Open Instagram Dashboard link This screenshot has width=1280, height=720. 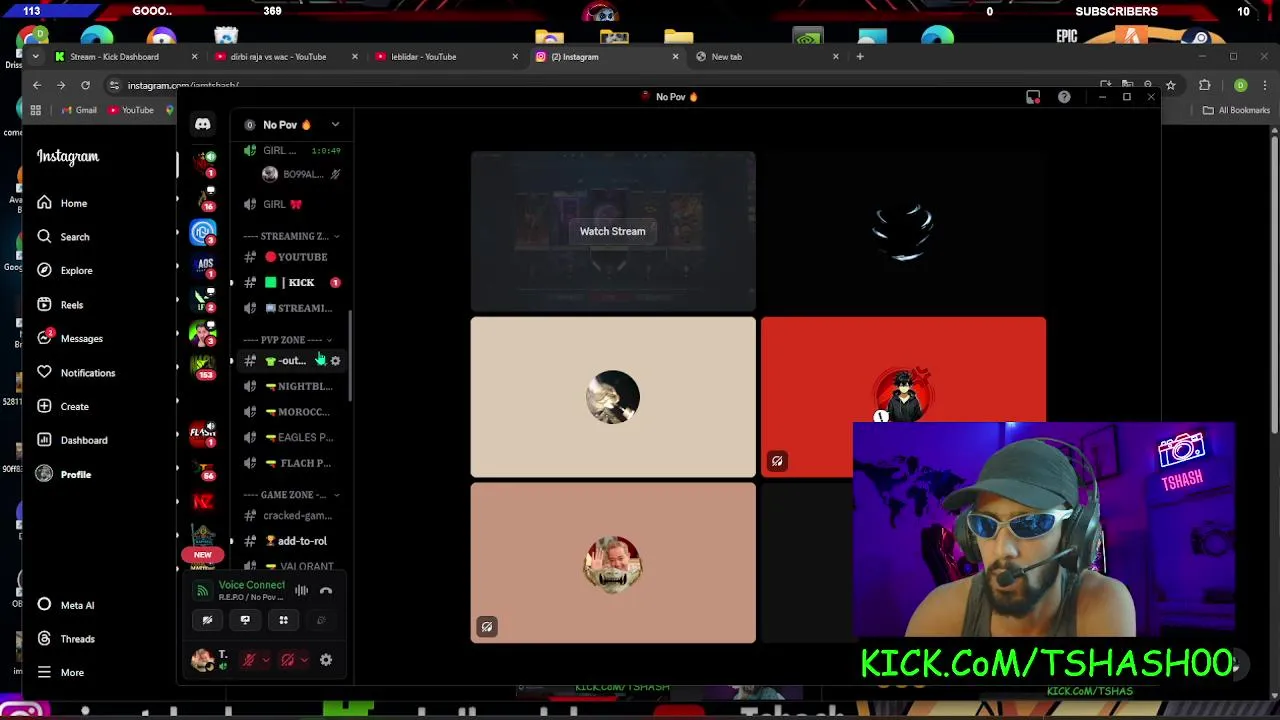point(72,440)
